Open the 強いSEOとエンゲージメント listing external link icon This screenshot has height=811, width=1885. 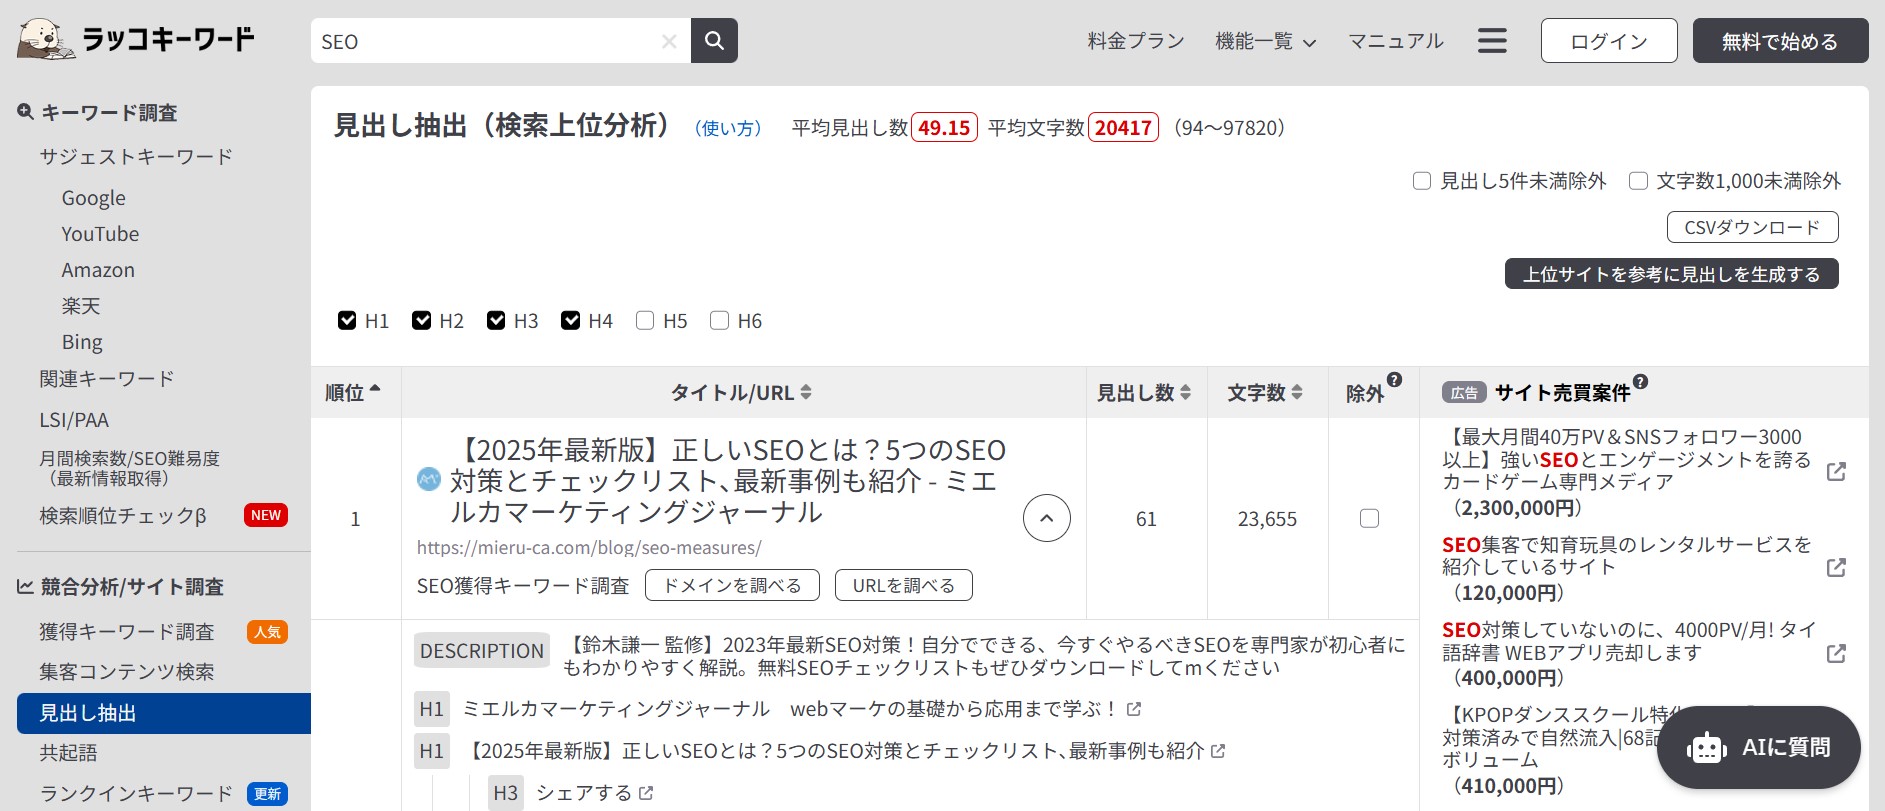[1836, 472]
